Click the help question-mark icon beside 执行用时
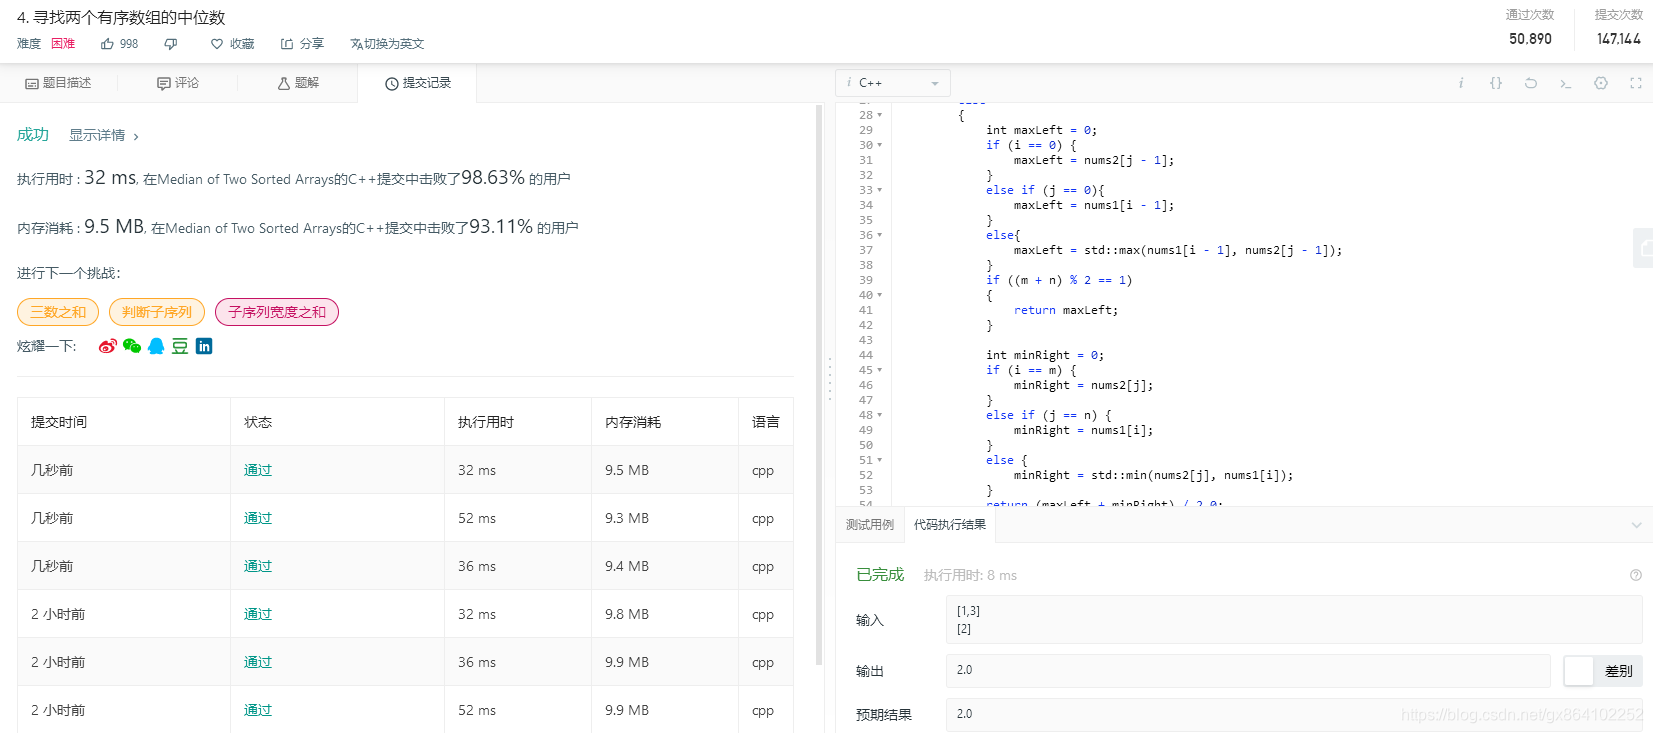 click(1636, 575)
